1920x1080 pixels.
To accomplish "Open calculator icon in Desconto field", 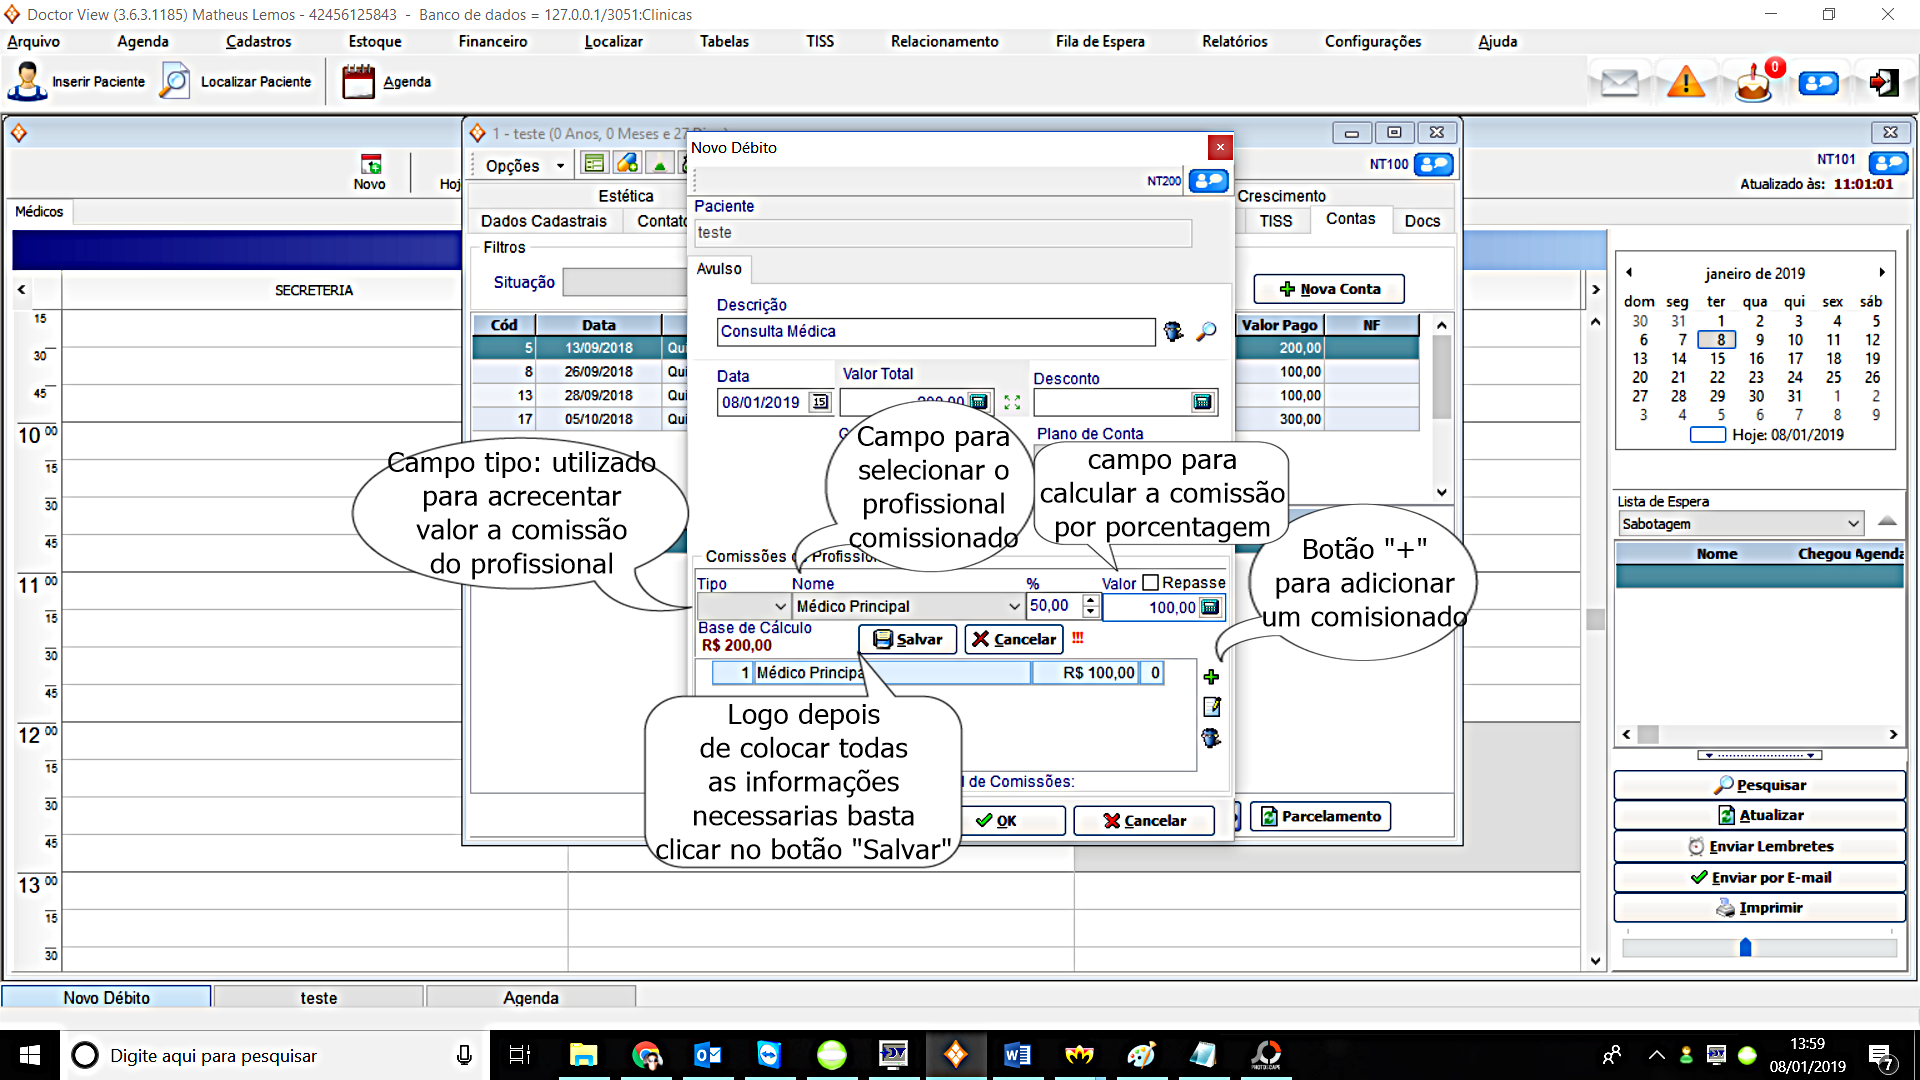I will [1202, 402].
